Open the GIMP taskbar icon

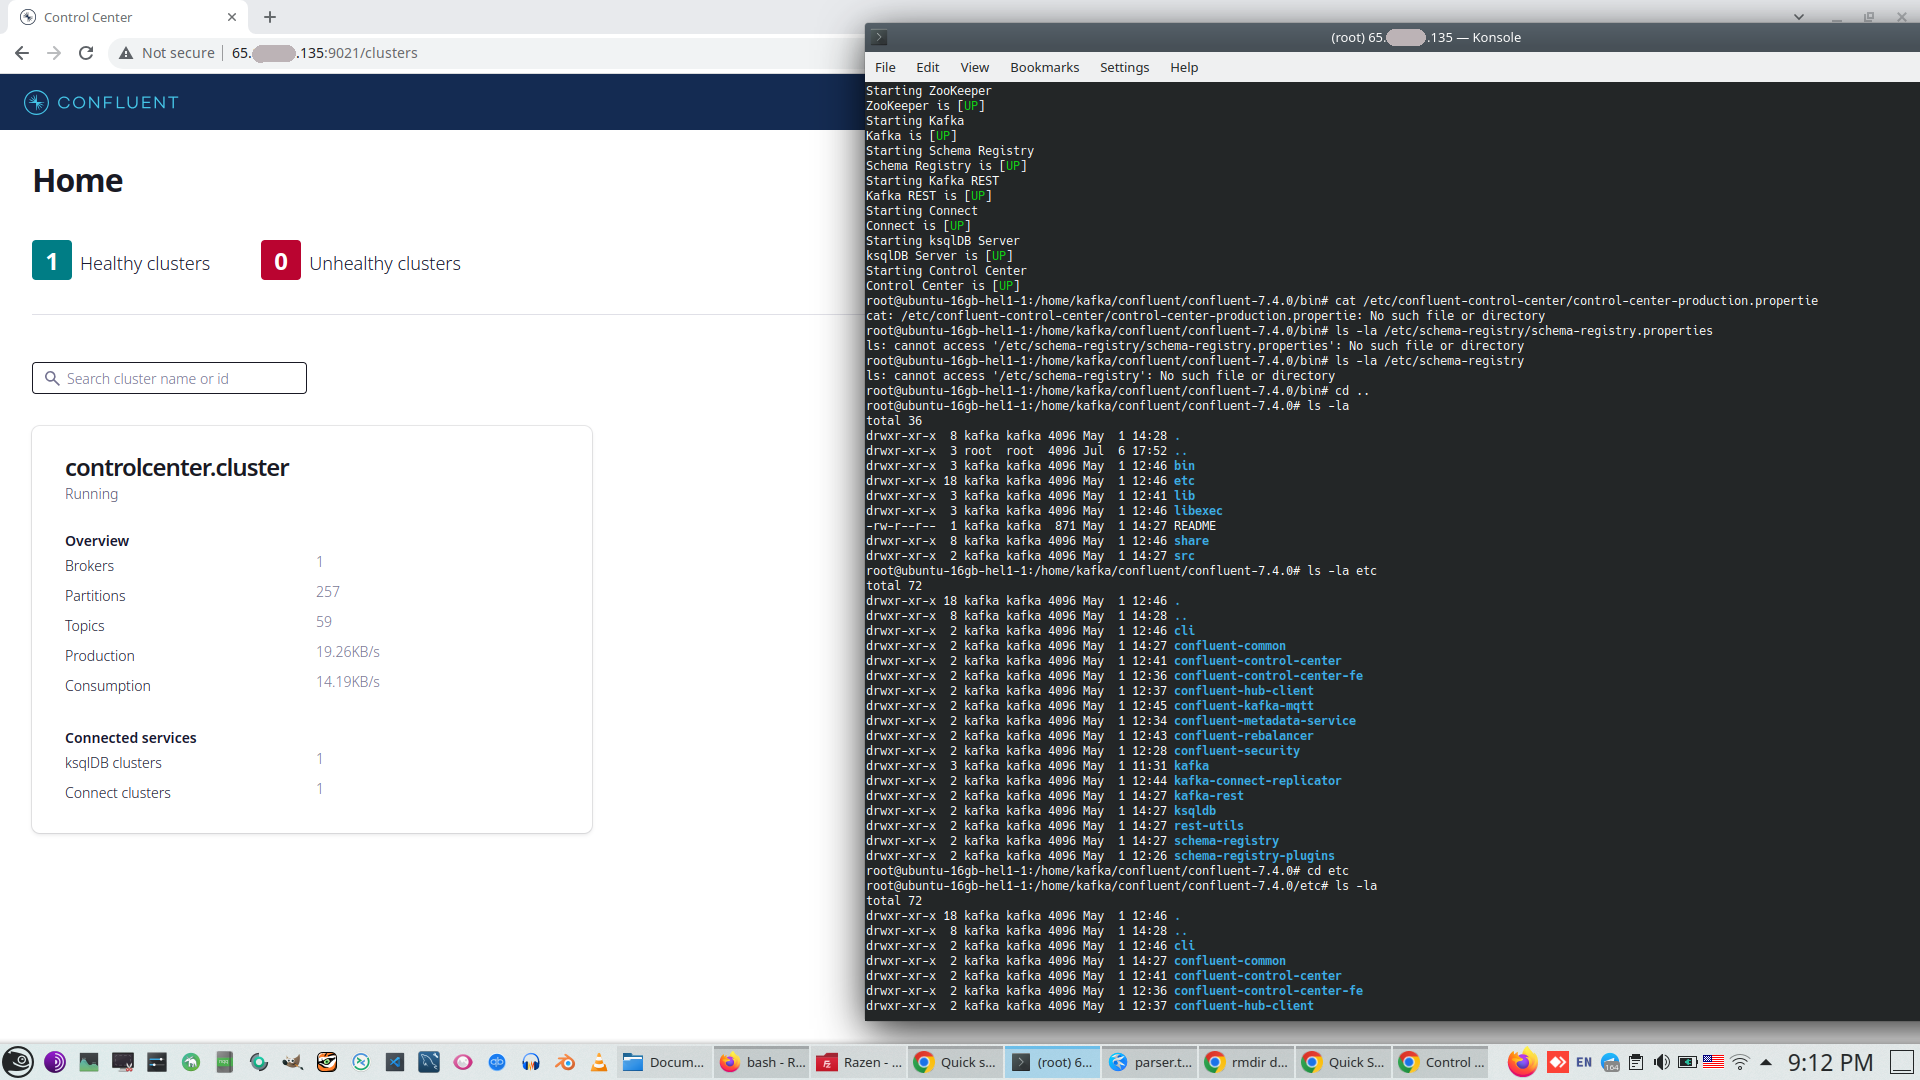coord(293,1062)
